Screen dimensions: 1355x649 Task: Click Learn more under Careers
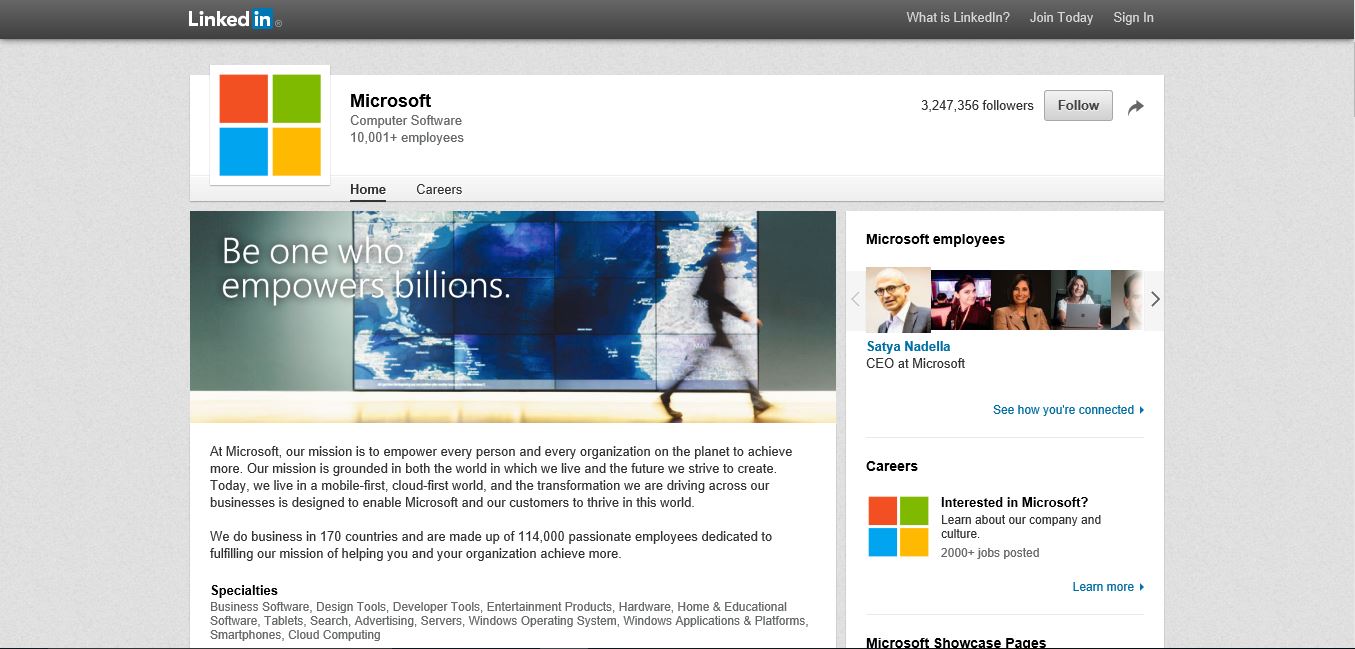pos(1108,587)
